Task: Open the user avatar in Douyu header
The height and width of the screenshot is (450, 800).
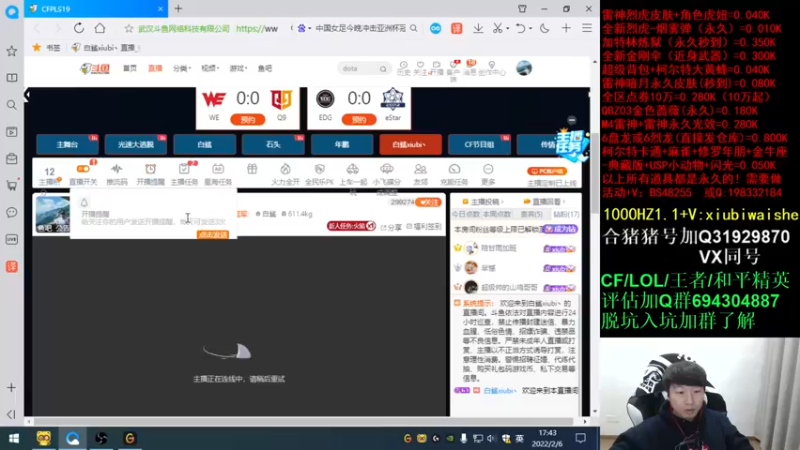Action: [523, 68]
